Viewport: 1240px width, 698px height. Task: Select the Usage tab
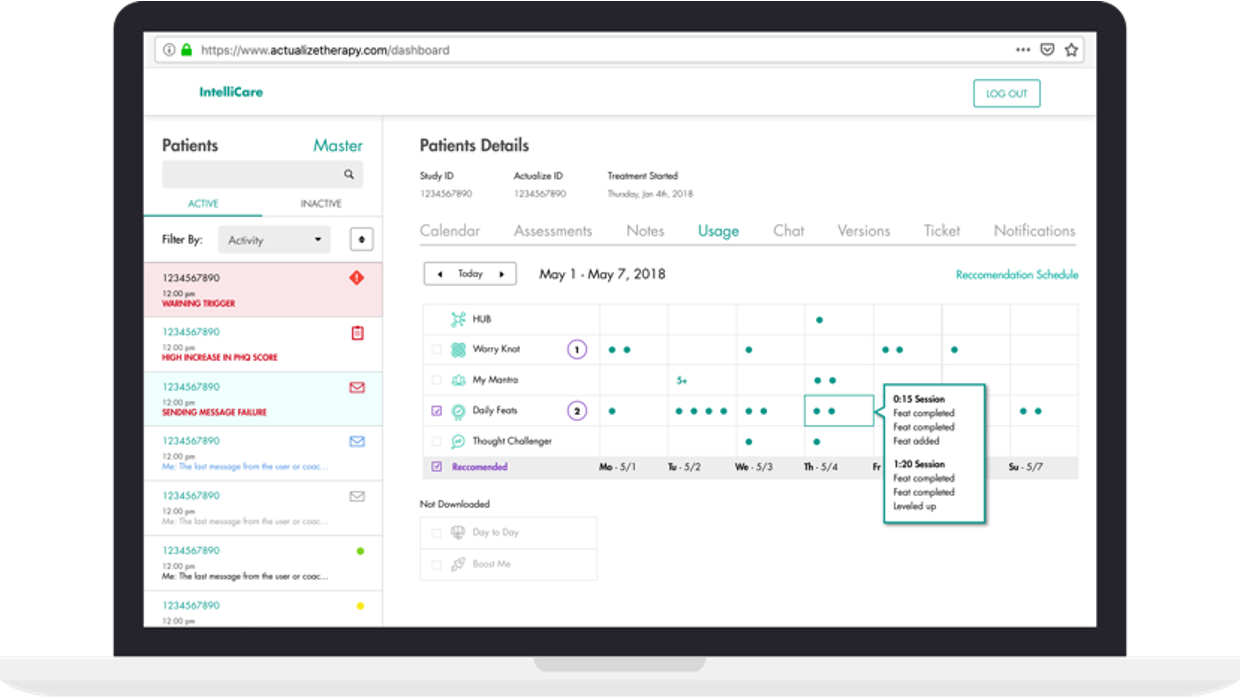pyautogui.click(x=718, y=231)
